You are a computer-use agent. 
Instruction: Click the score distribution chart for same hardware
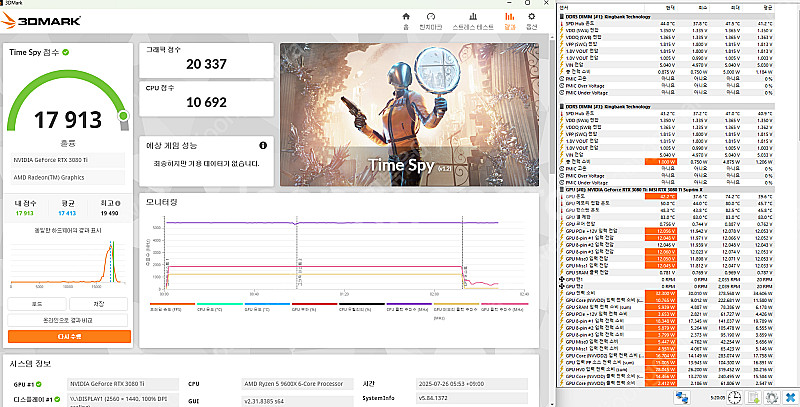tap(67, 263)
